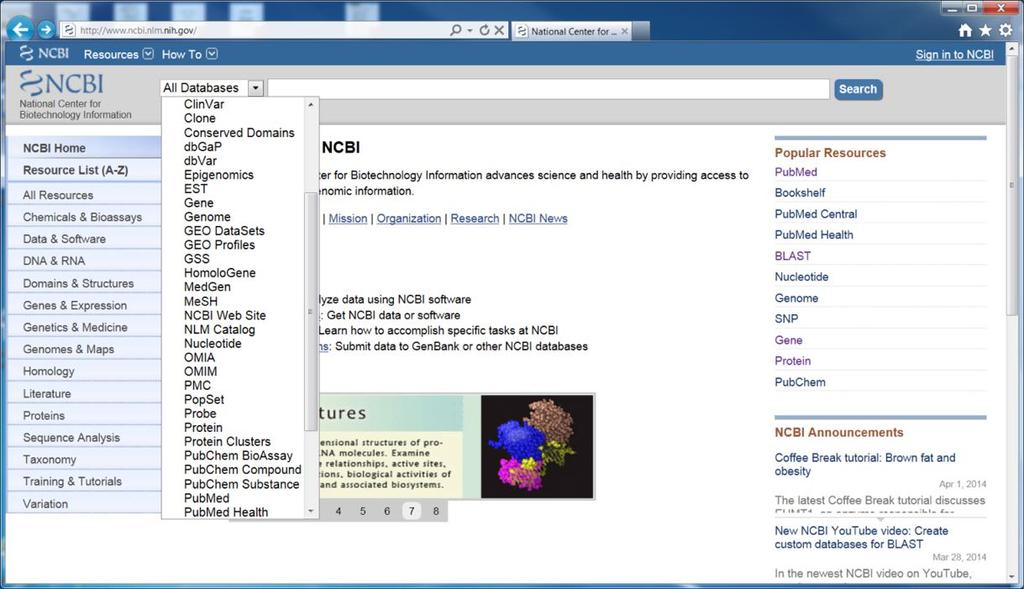
Task: Open Resource List (A-Z) in the sidebar
Action: (x=84, y=170)
